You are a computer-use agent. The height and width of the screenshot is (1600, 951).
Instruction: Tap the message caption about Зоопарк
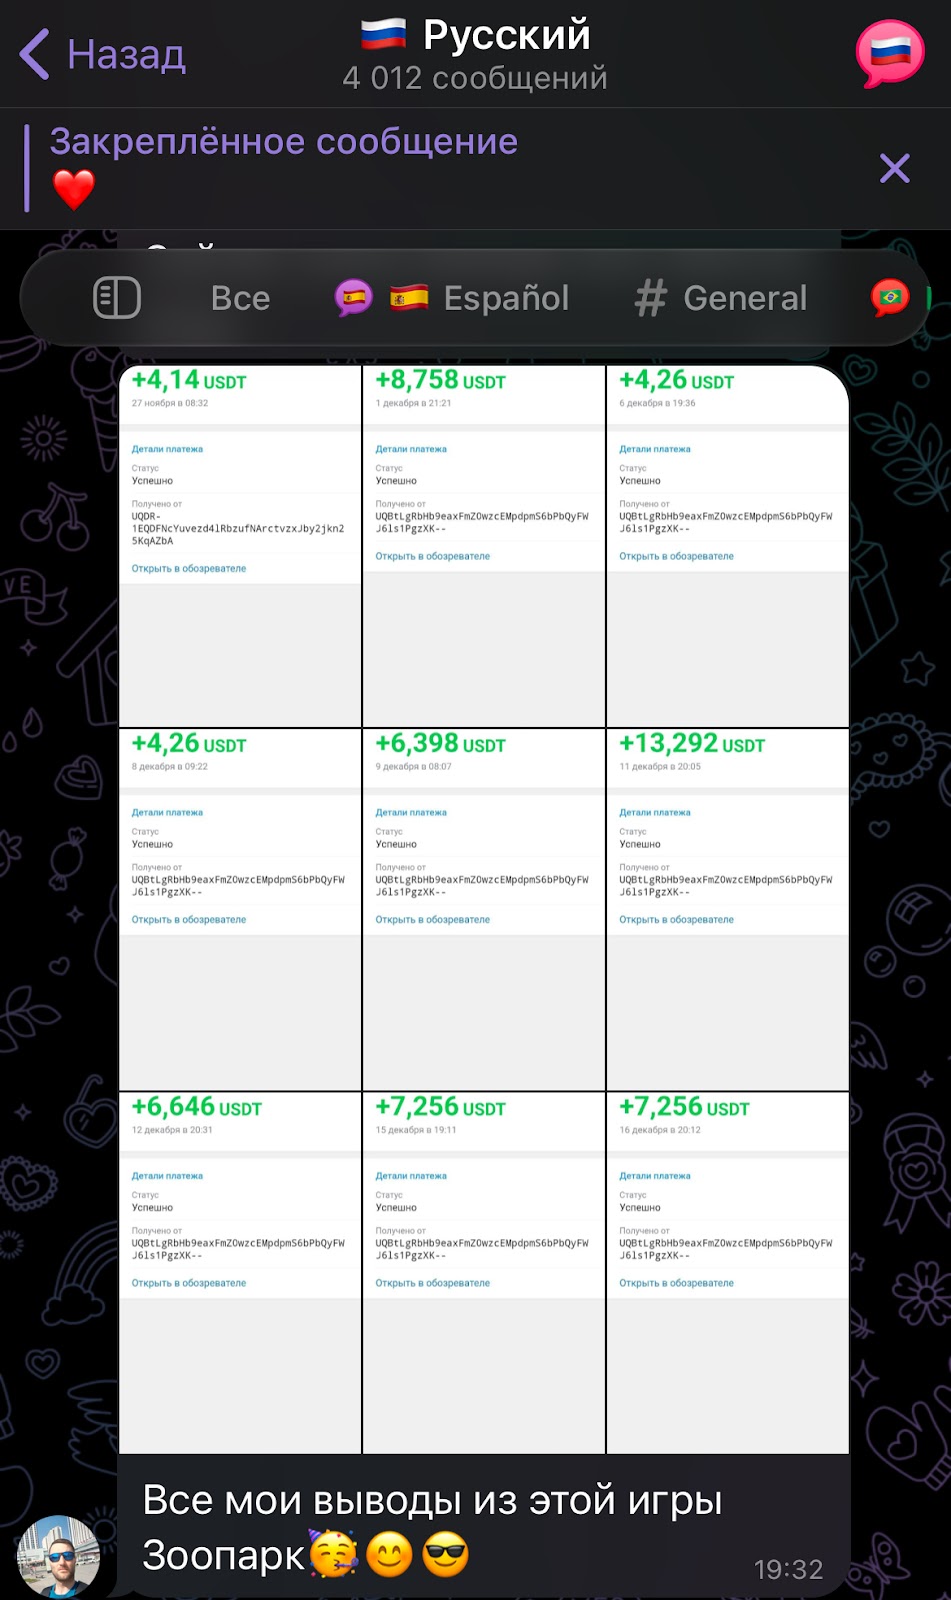(x=432, y=1527)
